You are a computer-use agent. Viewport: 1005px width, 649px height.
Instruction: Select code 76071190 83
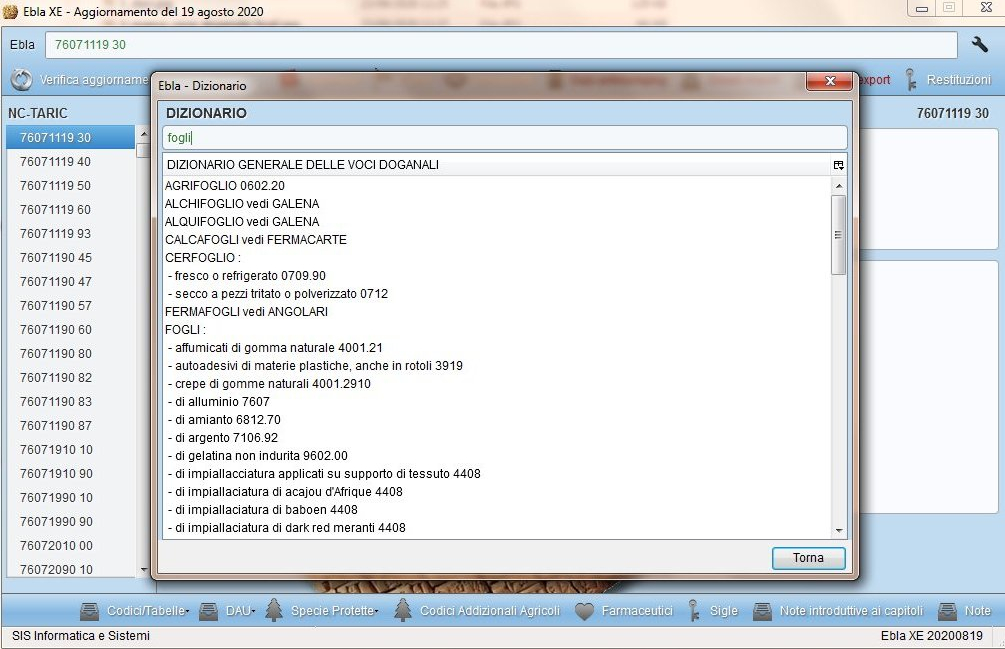[71, 402]
